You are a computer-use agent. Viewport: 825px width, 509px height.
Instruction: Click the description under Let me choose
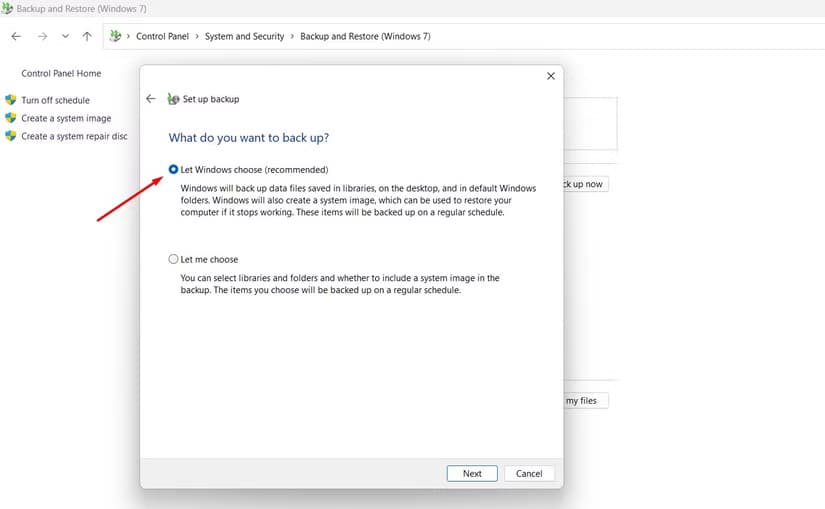[x=340, y=284]
